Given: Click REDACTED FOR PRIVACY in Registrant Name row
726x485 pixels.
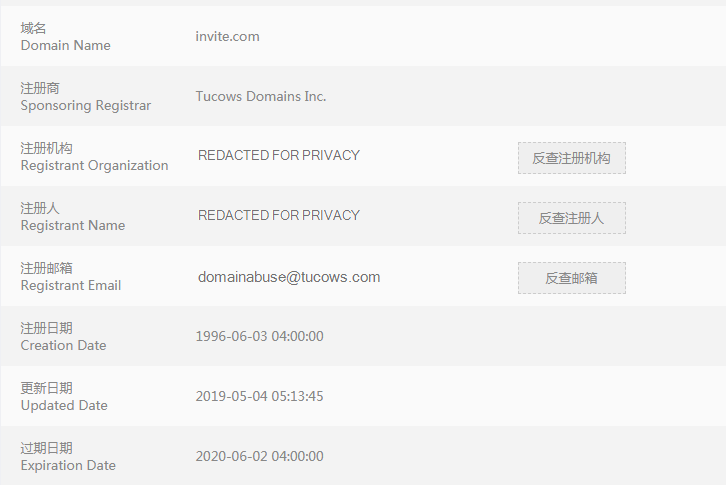Looking at the screenshot, I should pos(278,215).
